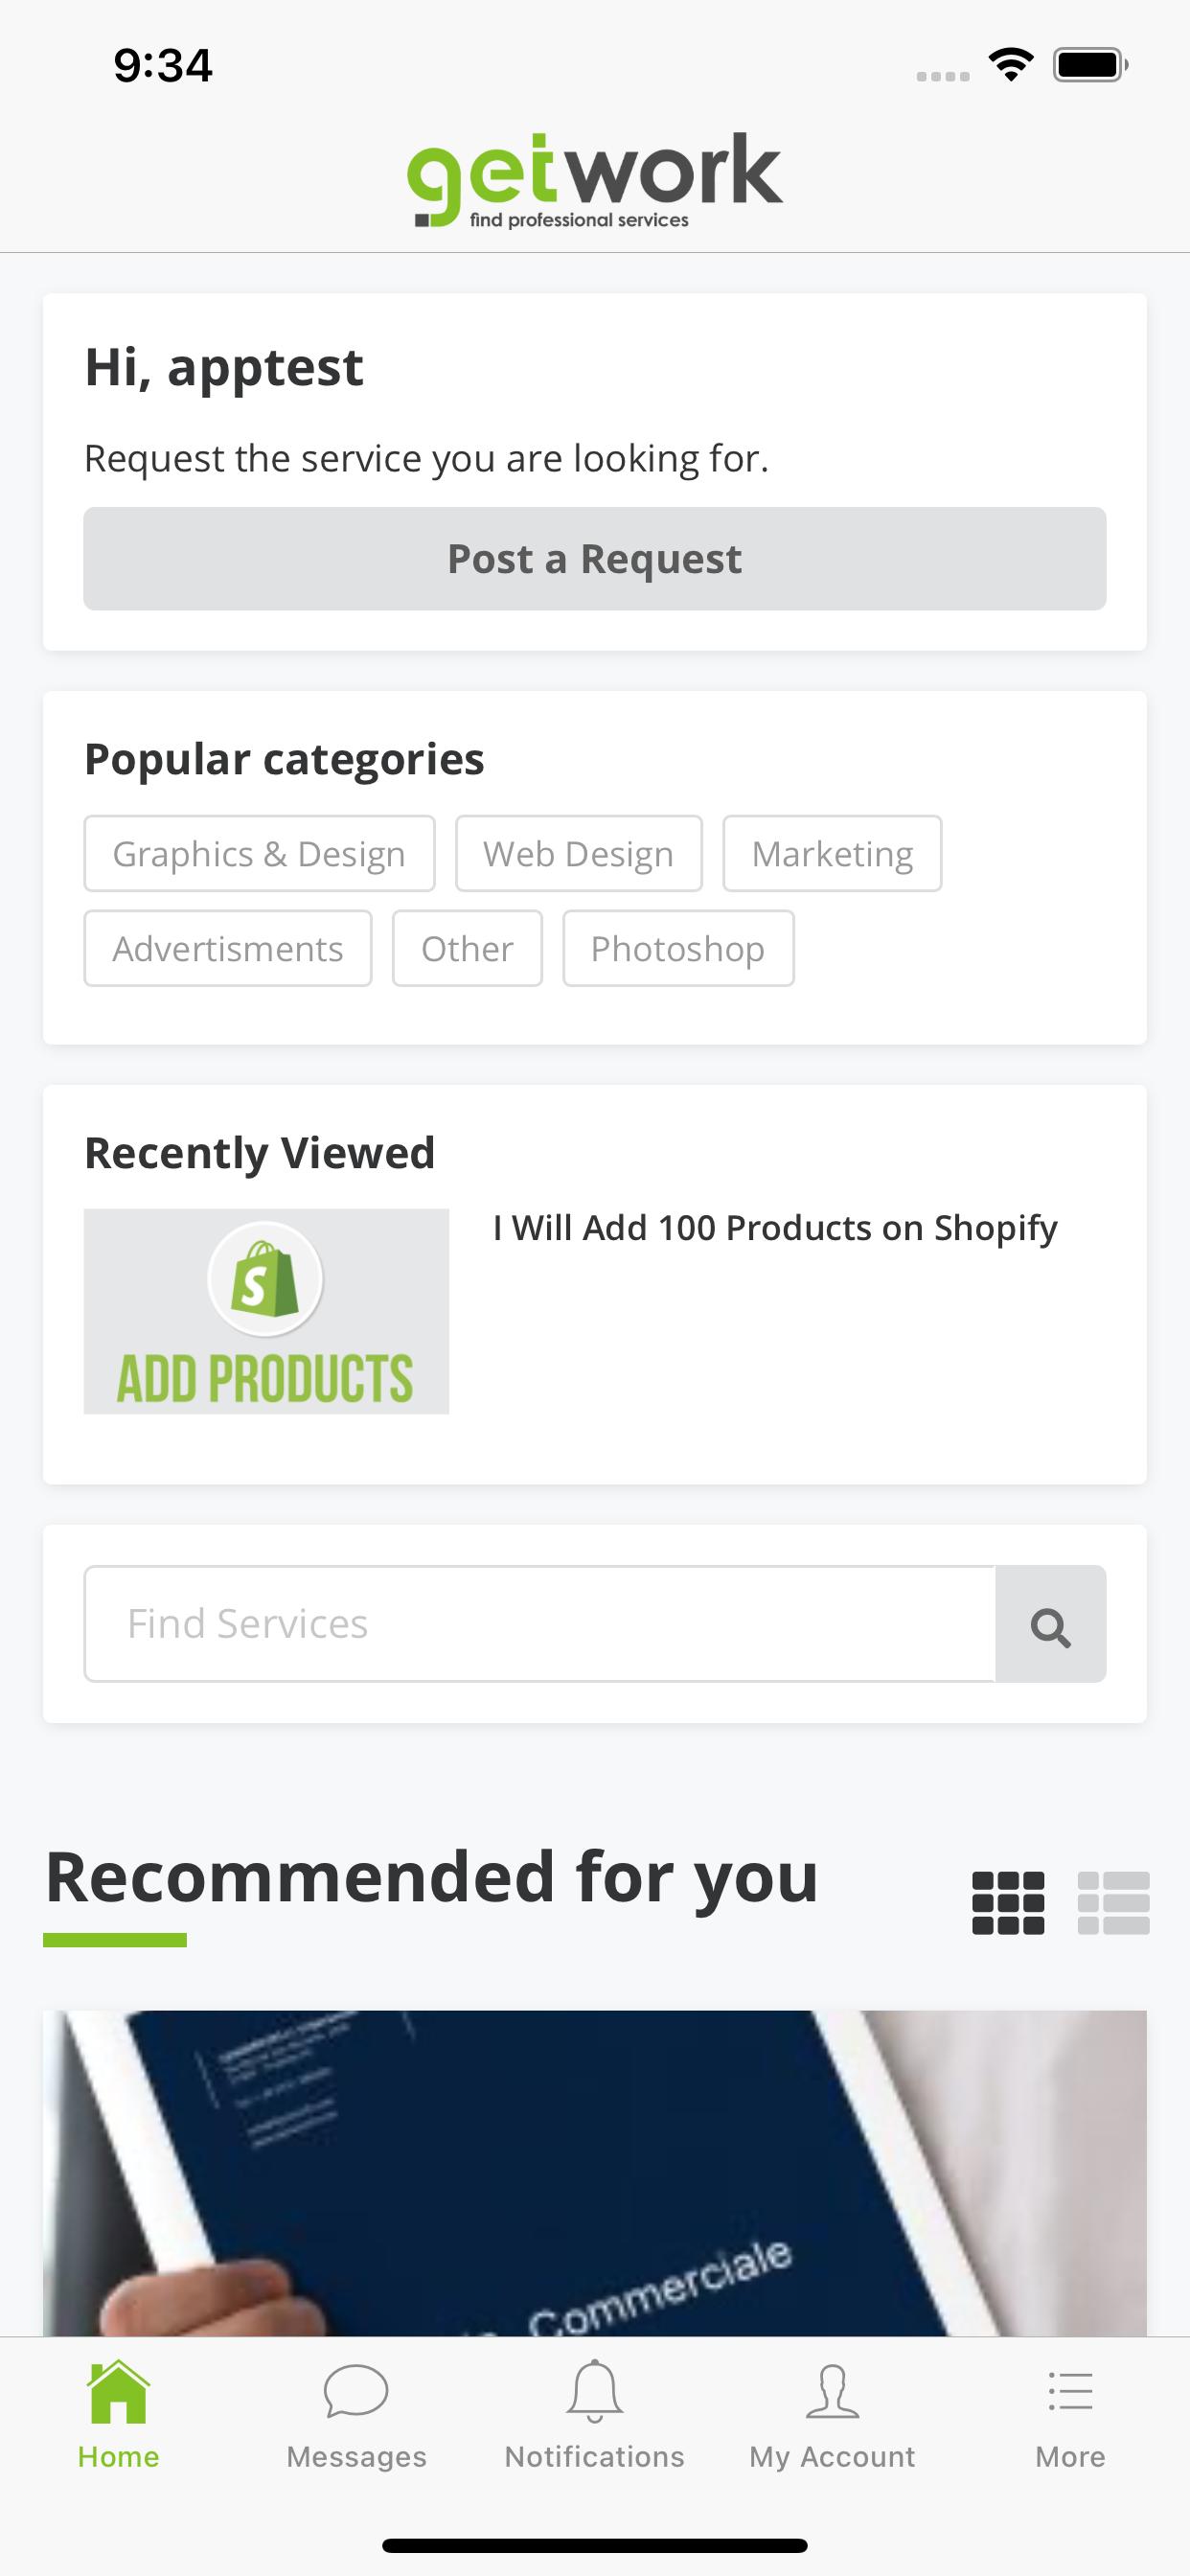The height and width of the screenshot is (2576, 1190).
Task: Open the Home tab
Action: pyautogui.click(x=119, y=2414)
